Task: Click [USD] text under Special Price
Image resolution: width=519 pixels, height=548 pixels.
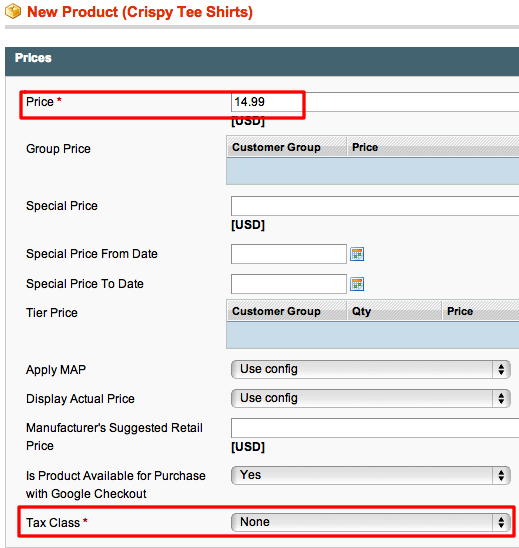Action: point(248,225)
